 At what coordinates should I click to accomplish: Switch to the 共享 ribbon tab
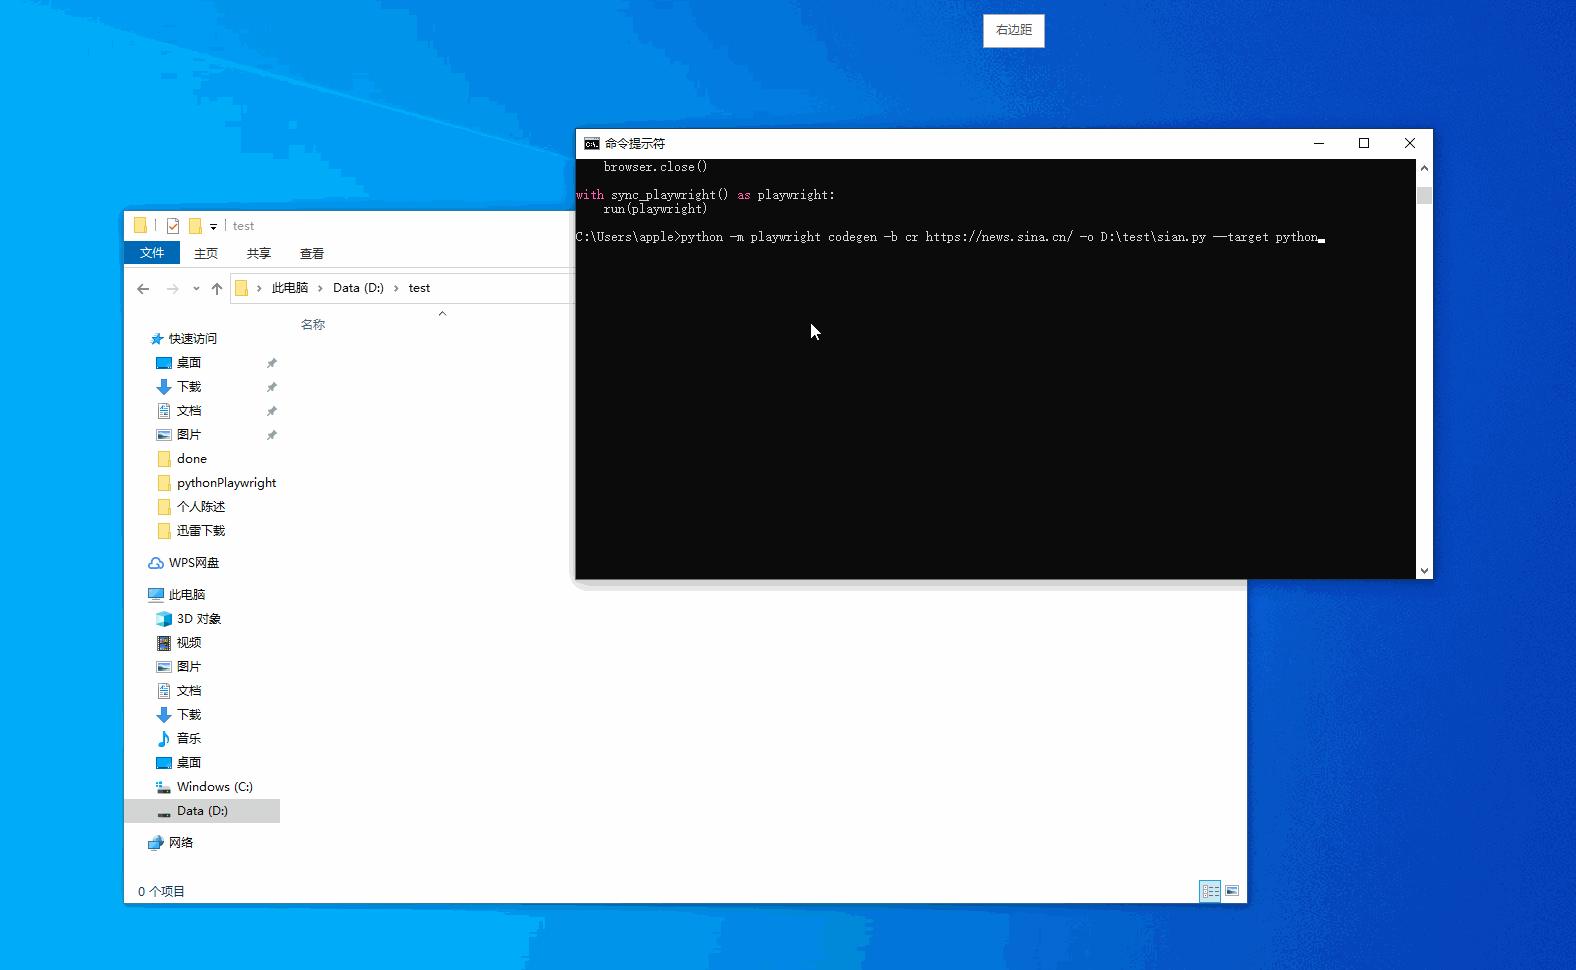(x=259, y=253)
